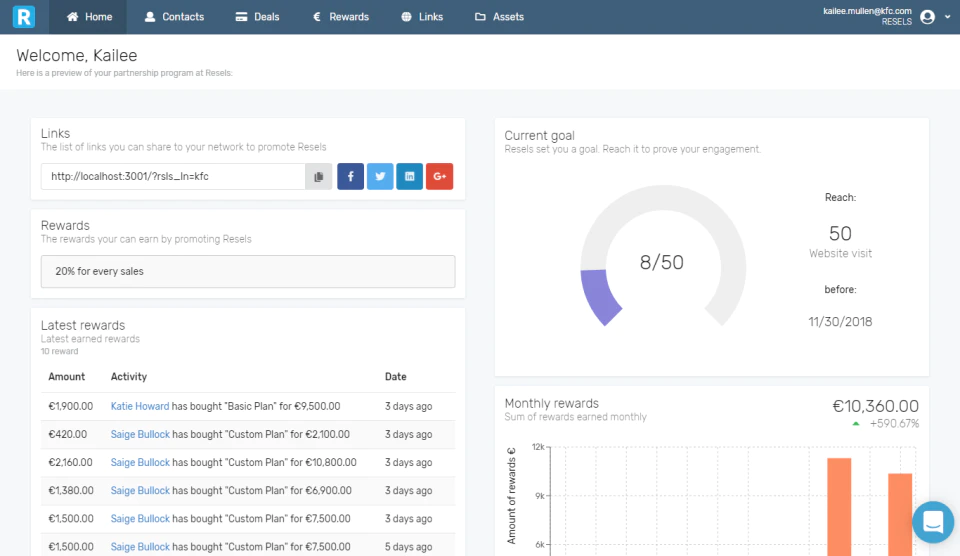Click the 'Current goal' heading
This screenshot has height=556, width=960.
pos(539,135)
